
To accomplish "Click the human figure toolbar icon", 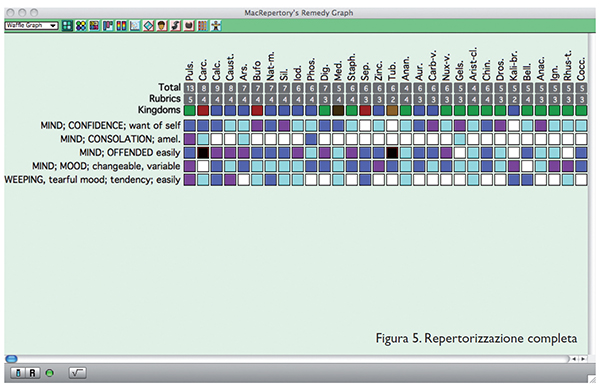I will tap(216, 26).
